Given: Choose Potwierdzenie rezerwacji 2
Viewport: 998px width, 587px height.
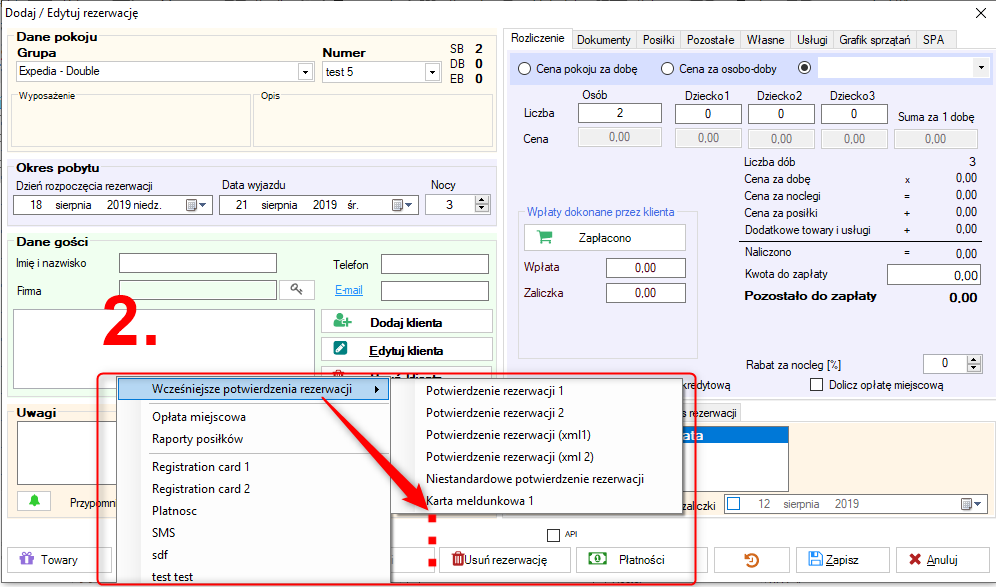Looking at the screenshot, I should [536, 413].
